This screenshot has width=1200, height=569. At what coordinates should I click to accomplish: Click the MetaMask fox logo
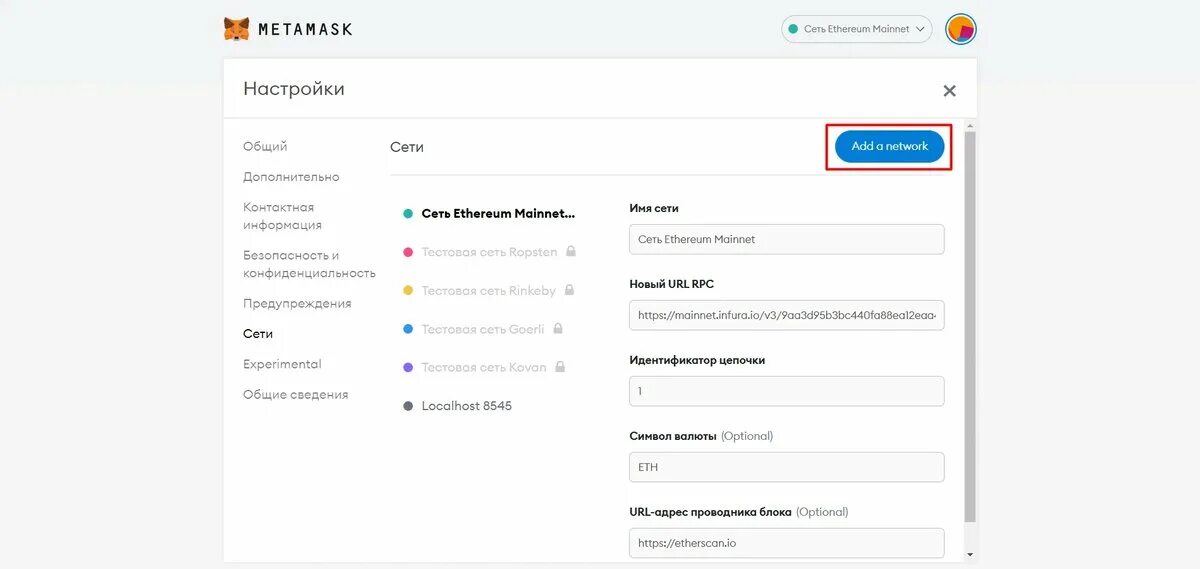coord(236,29)
